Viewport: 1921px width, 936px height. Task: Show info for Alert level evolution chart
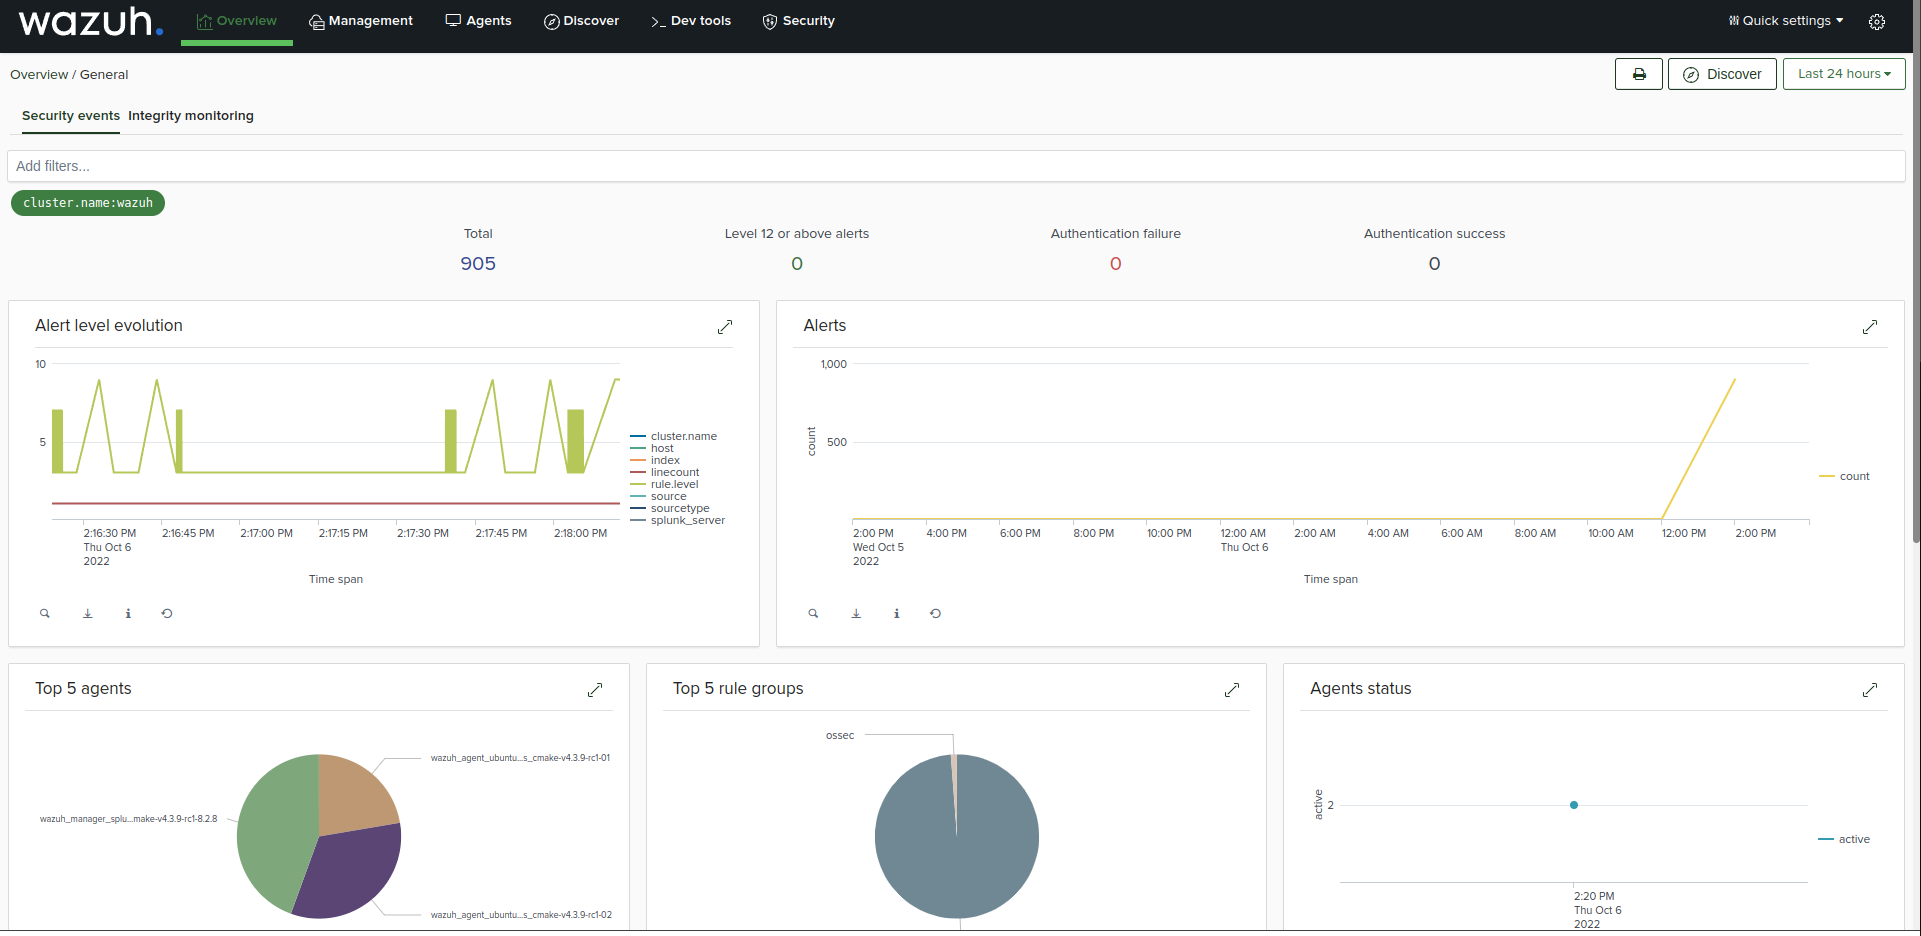128,614
